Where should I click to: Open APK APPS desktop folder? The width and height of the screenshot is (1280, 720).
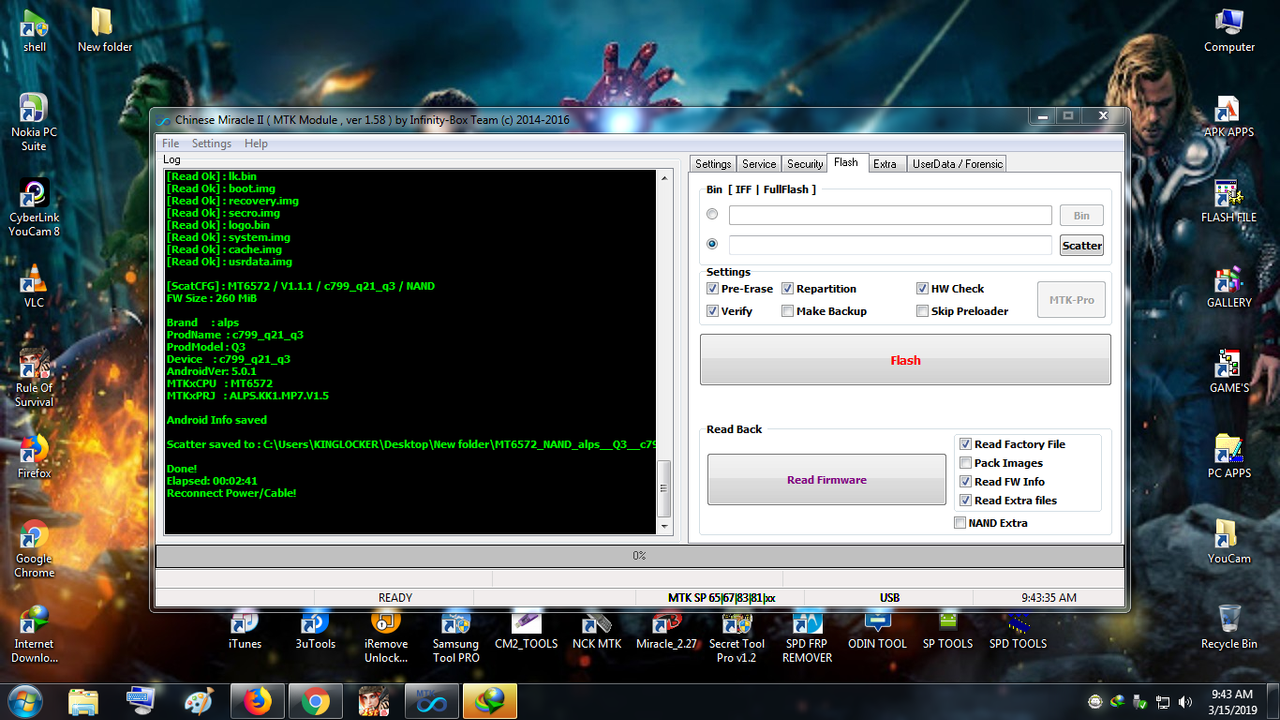[1229, 116]
